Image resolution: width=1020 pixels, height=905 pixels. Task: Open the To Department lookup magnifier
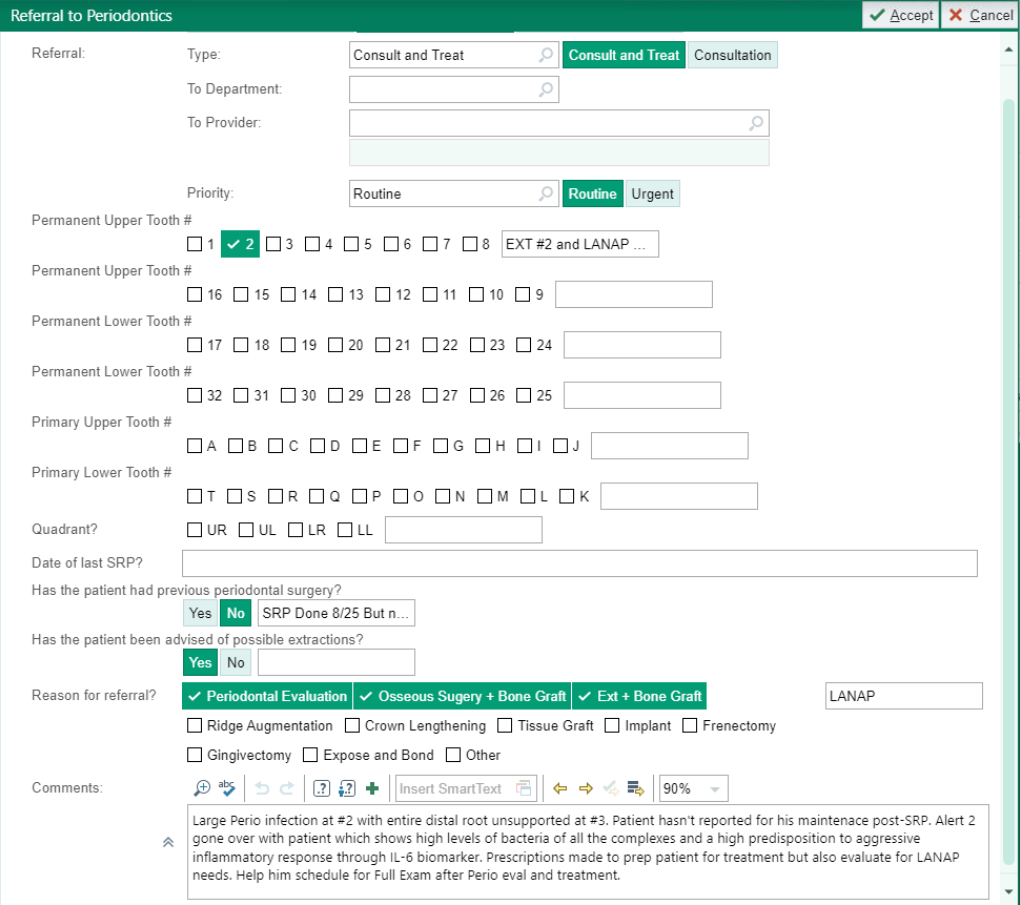click(546, 88)
